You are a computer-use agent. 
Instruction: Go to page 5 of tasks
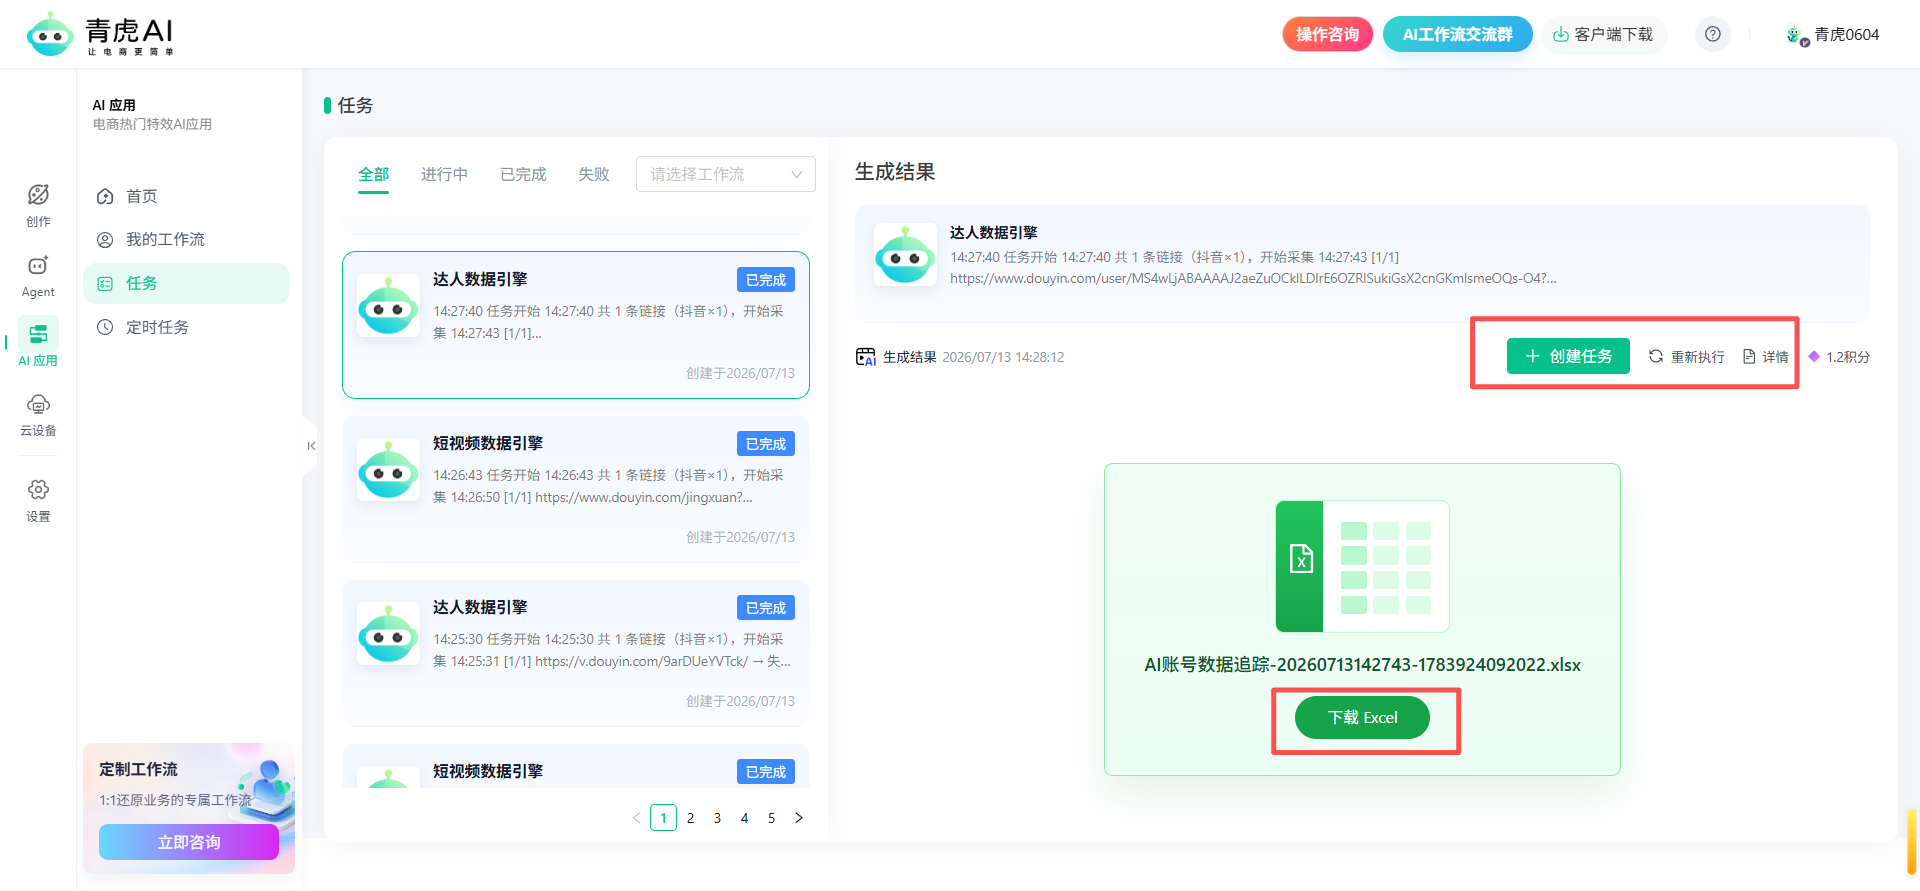point(771,818)
